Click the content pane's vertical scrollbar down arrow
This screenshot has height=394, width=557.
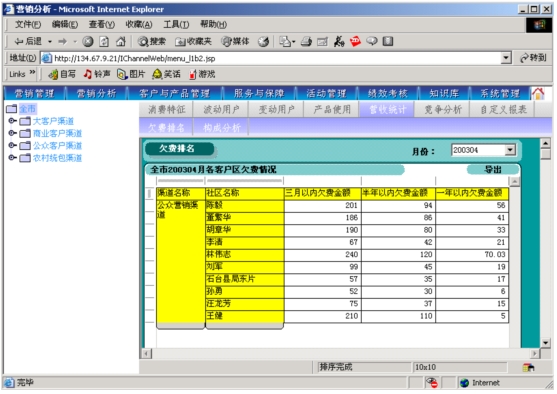545,342
